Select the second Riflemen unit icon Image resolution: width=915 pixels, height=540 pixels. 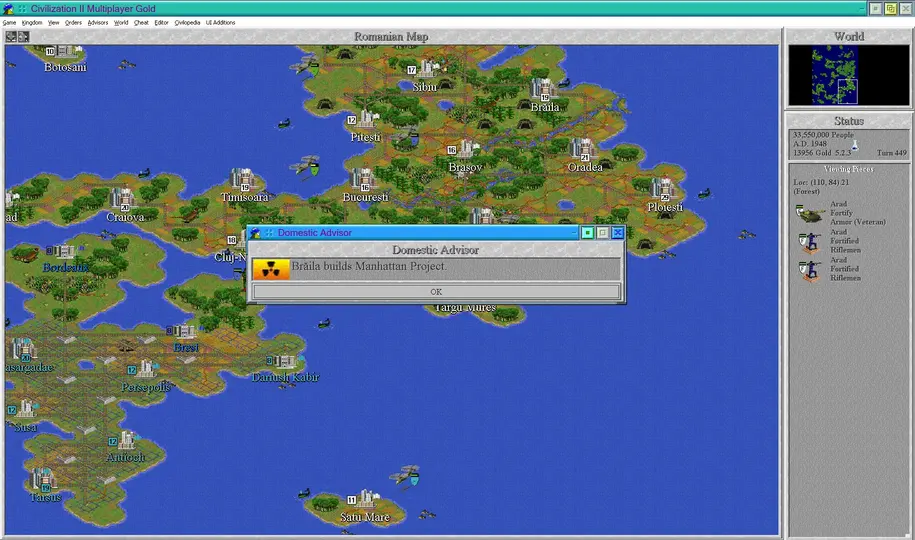(808, 269)
